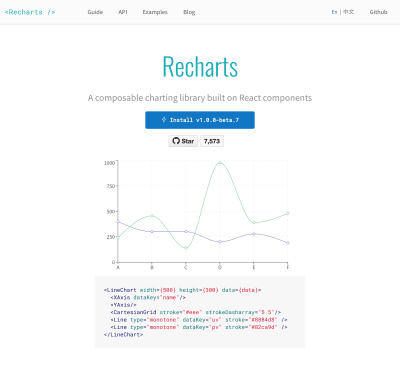Open the Blog link
Screen dimensions: 400x370
(x=189, y=12)
